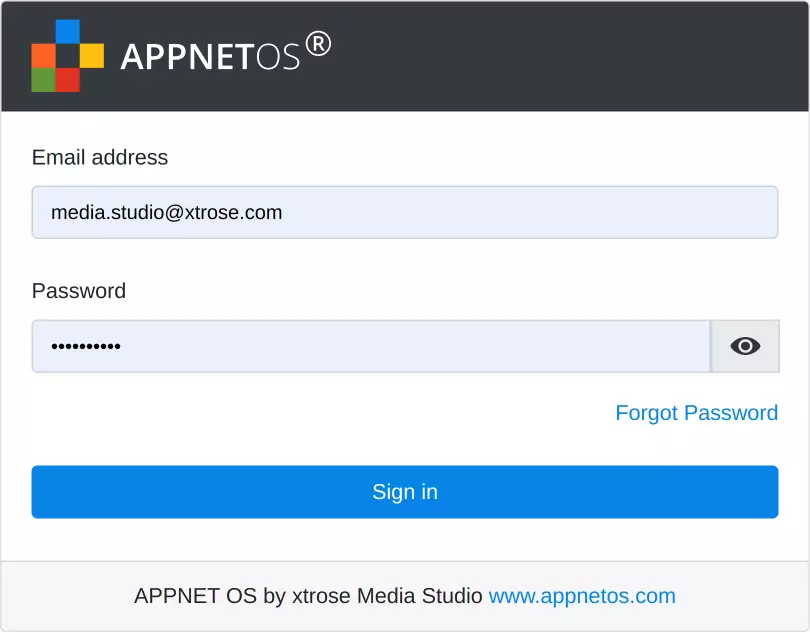The height and width of the screenshot is (632, 810).
Task: Click the orange square in the logo
Action: [x=43, y=56]
